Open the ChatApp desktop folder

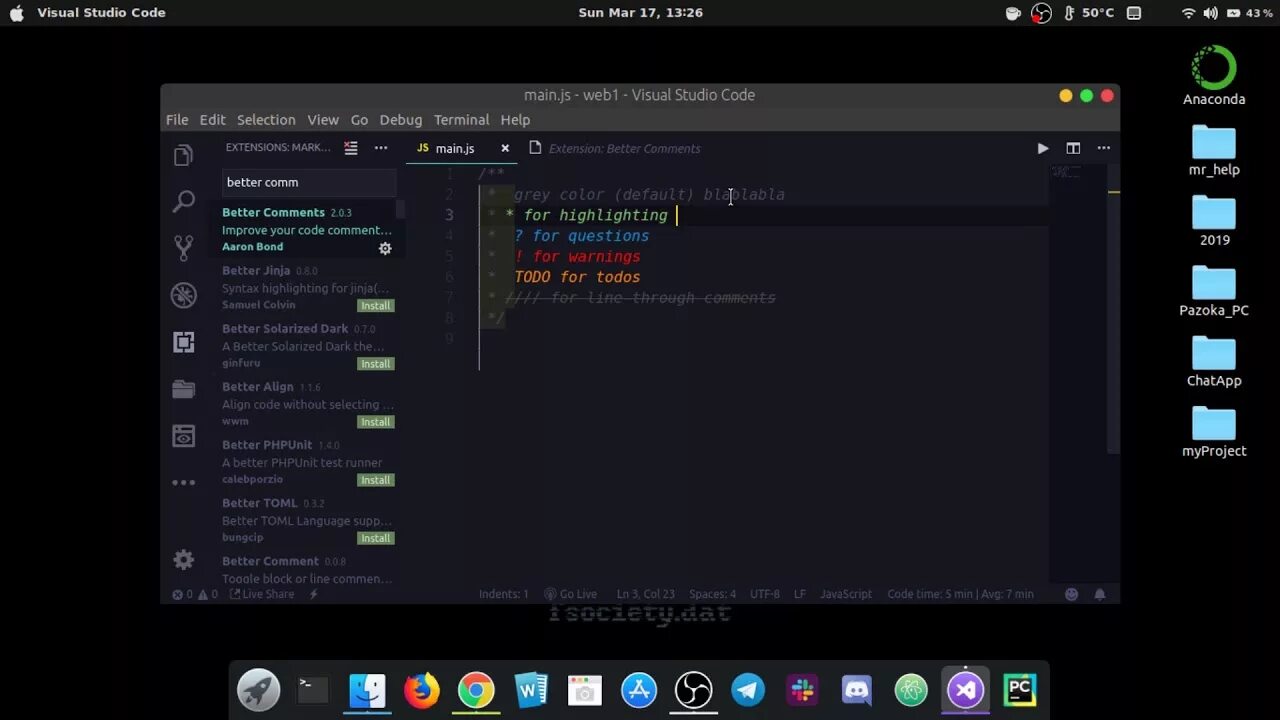click(1214, 362)
